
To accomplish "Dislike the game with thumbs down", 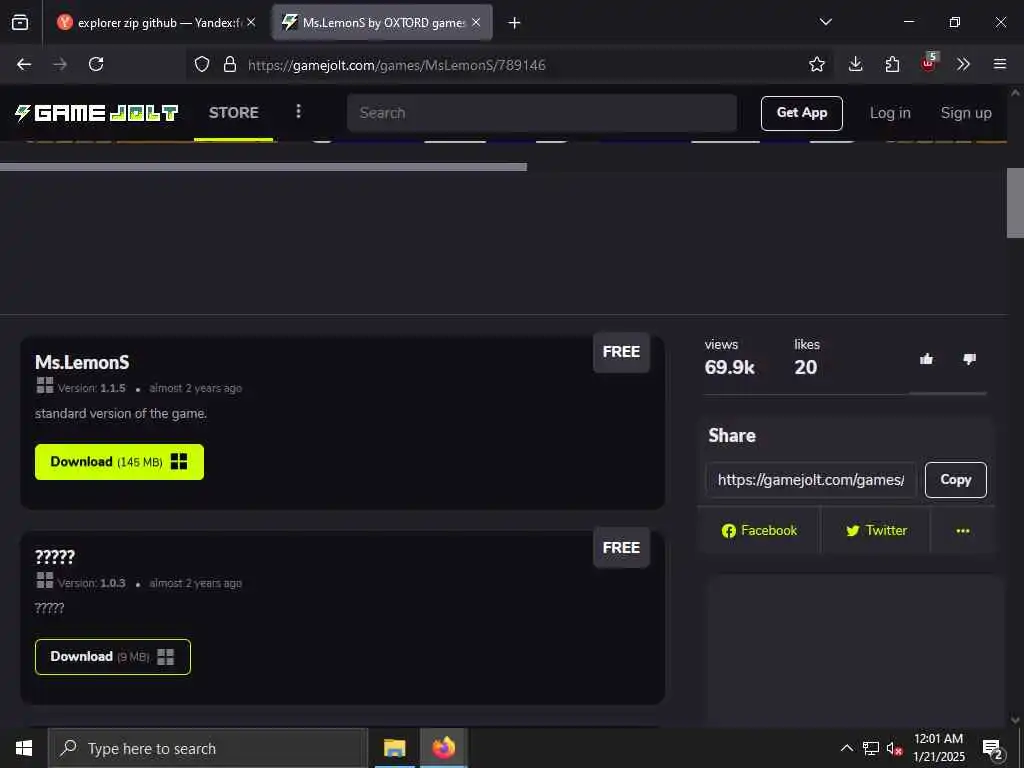I will (969, 359).
